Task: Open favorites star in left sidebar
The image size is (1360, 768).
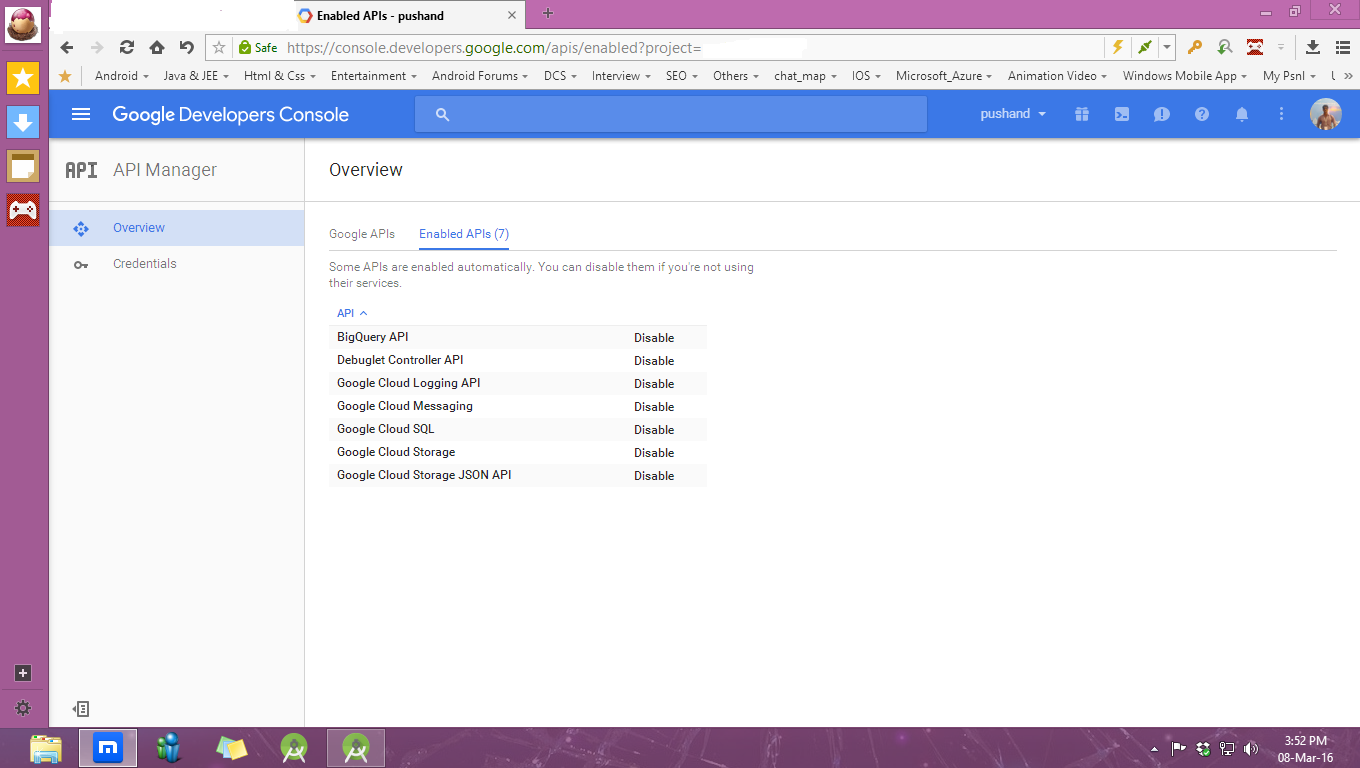Action: [x=23, y=77]
